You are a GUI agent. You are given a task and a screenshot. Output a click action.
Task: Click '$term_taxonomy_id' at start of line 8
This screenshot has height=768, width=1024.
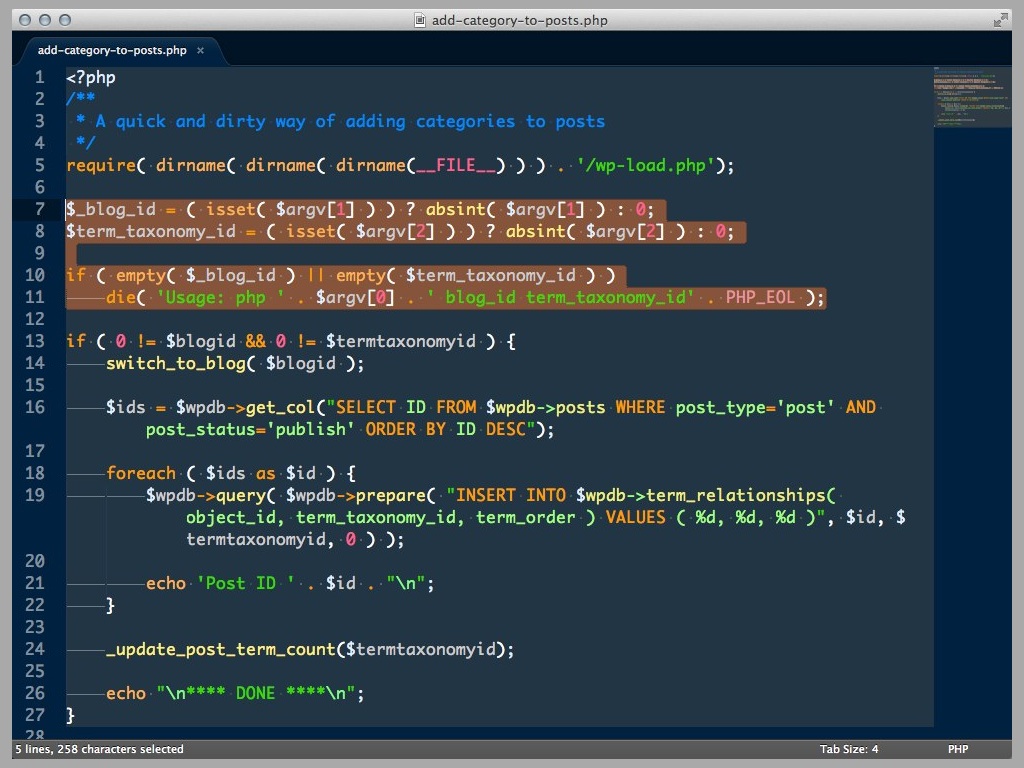(x=151, y=231)
